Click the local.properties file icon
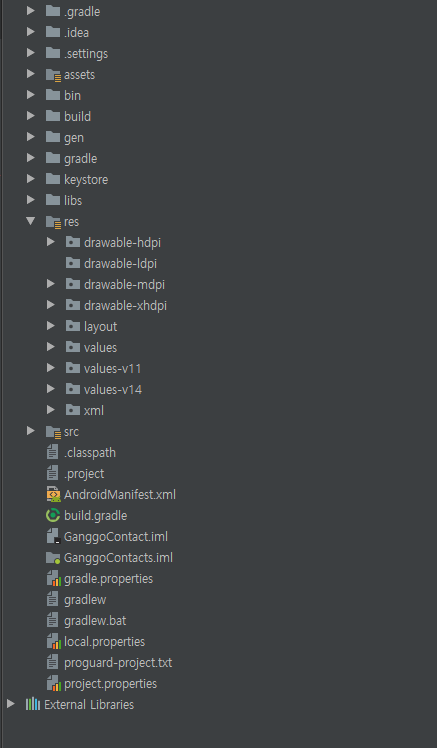The width and height of the screenshot is (437, 748). click(53, 641)
